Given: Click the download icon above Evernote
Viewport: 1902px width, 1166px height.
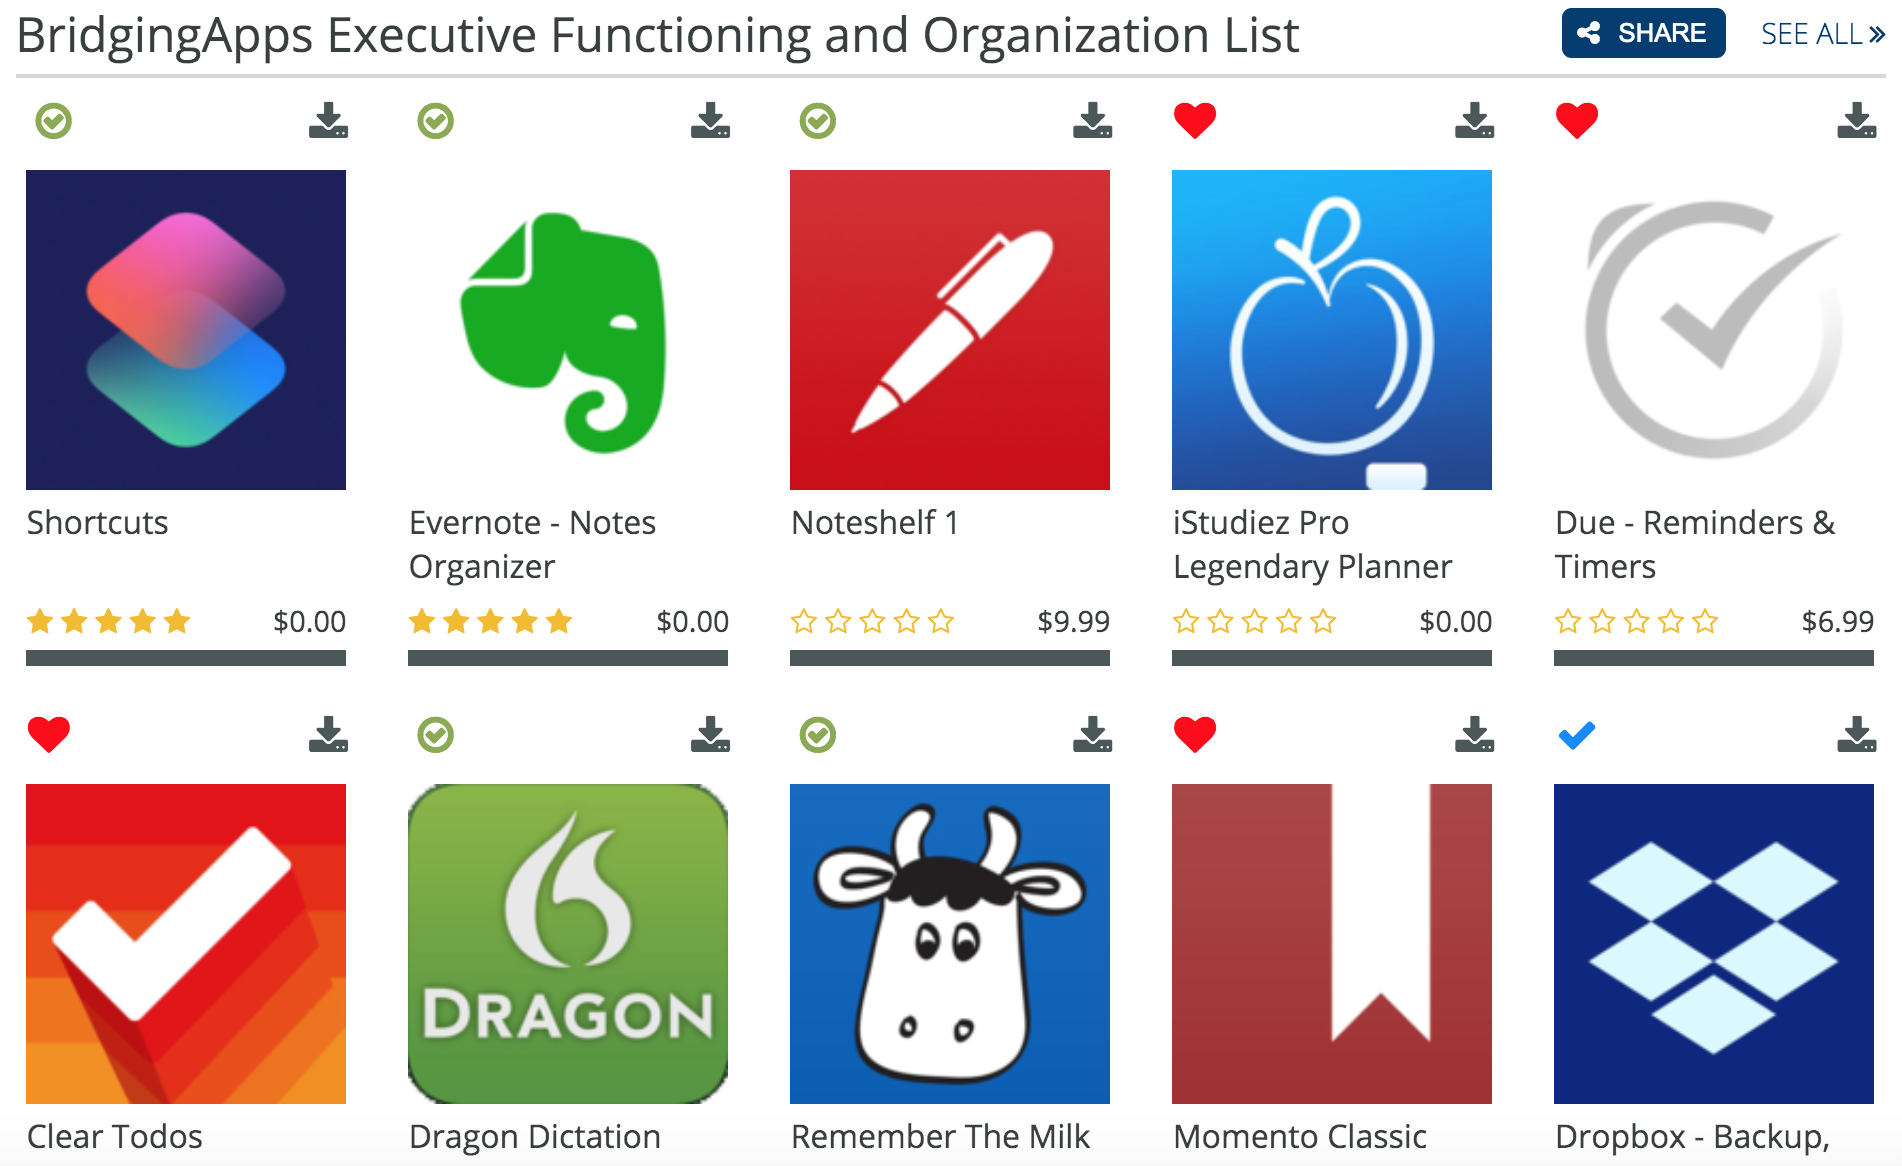Looking at the screenshot, I should (x=710, y=120).
